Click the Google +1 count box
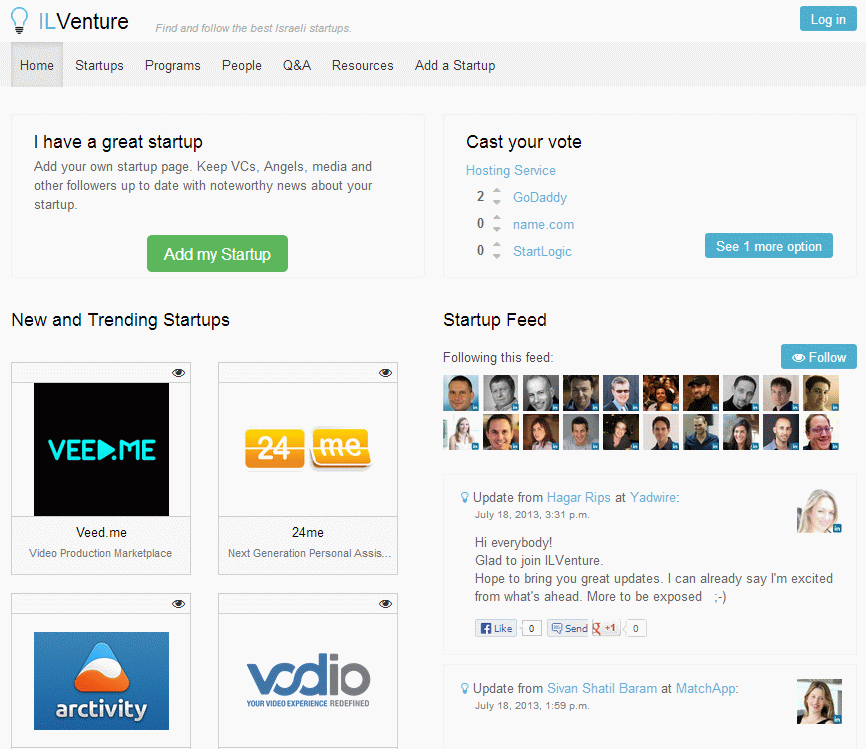866x749 pixels. point(636,628)
